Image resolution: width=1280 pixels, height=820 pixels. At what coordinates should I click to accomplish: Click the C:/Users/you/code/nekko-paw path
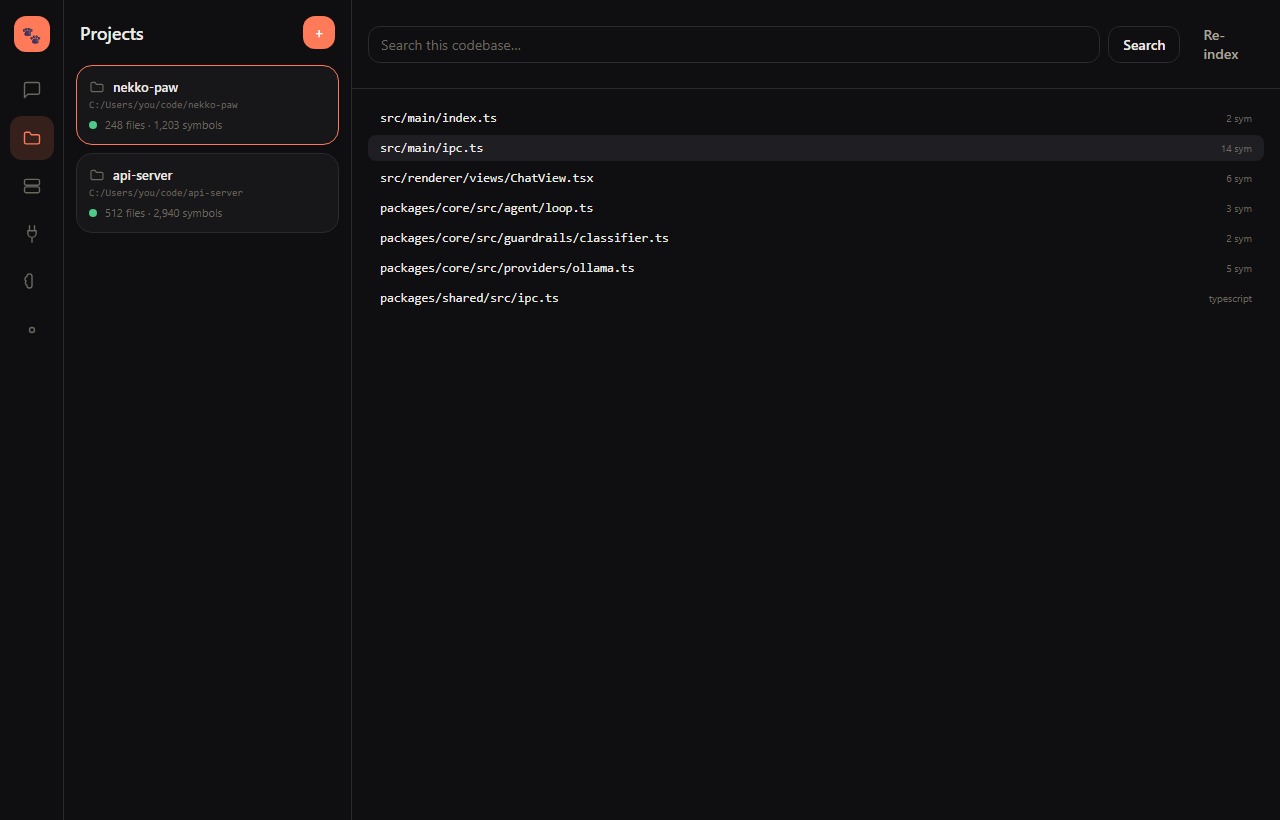pyautogui.click(x=163, y=105)
